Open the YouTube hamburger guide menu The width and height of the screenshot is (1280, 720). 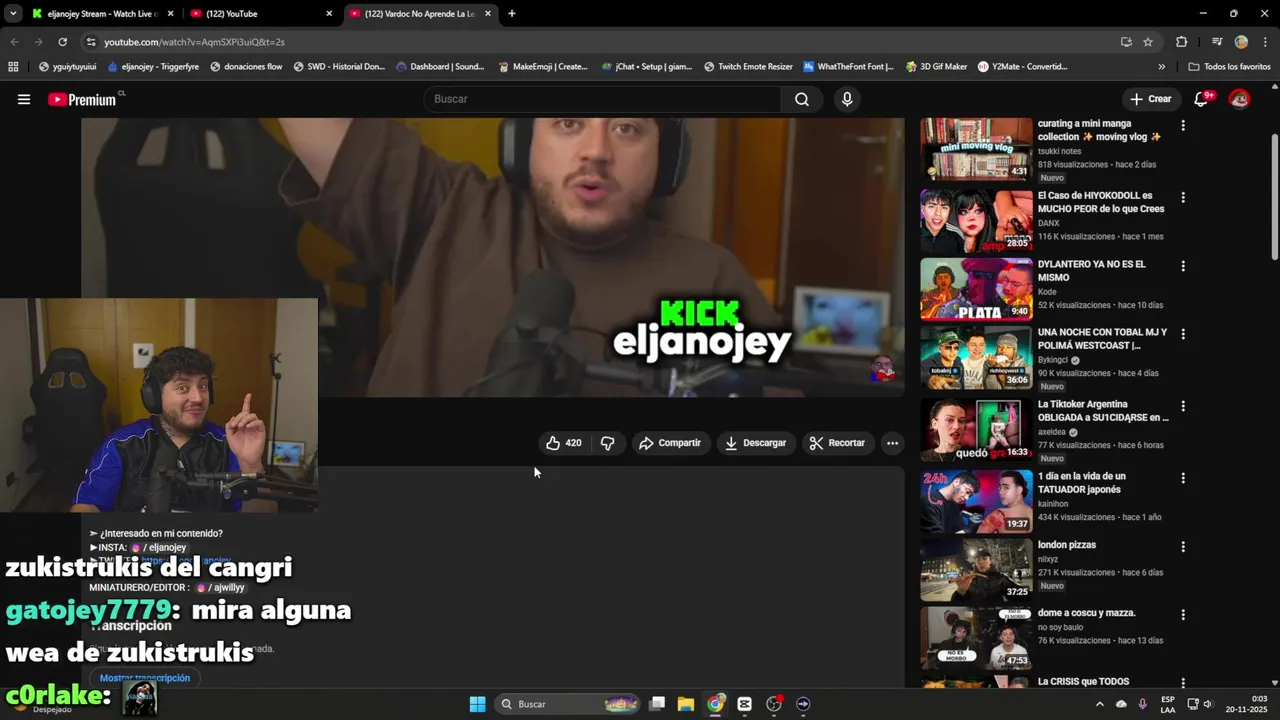(24, 99)
